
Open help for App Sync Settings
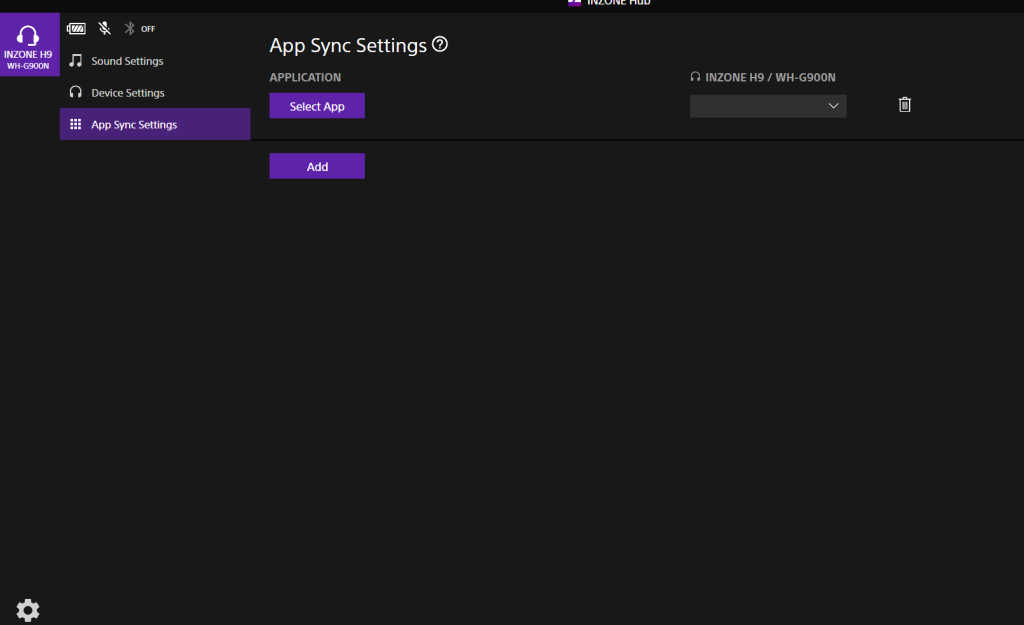tap(440, 45)
